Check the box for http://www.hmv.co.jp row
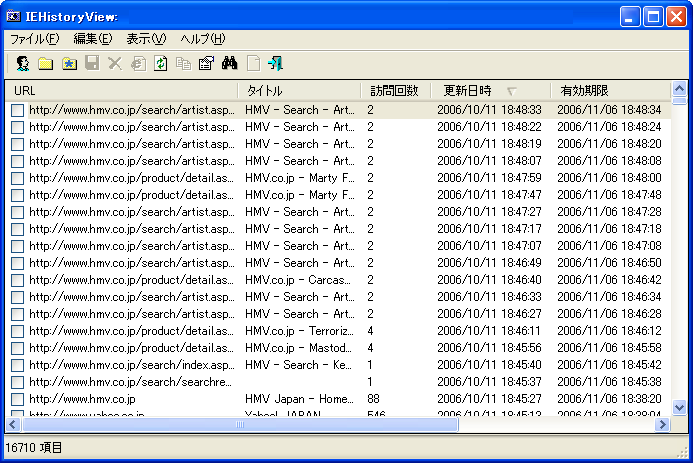This screenshot has height=463, width=693. click(x=17, y=399)
